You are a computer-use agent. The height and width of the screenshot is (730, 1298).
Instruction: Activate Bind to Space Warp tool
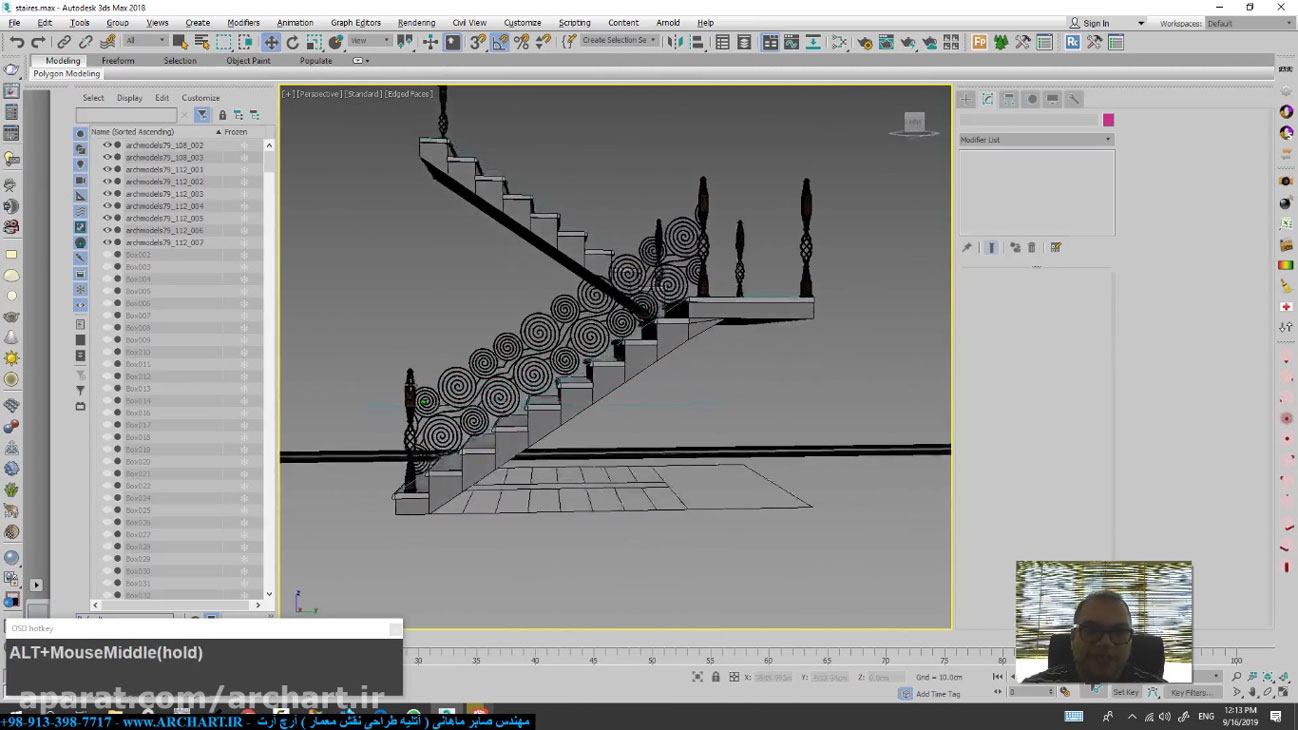[x=108, y=42]
